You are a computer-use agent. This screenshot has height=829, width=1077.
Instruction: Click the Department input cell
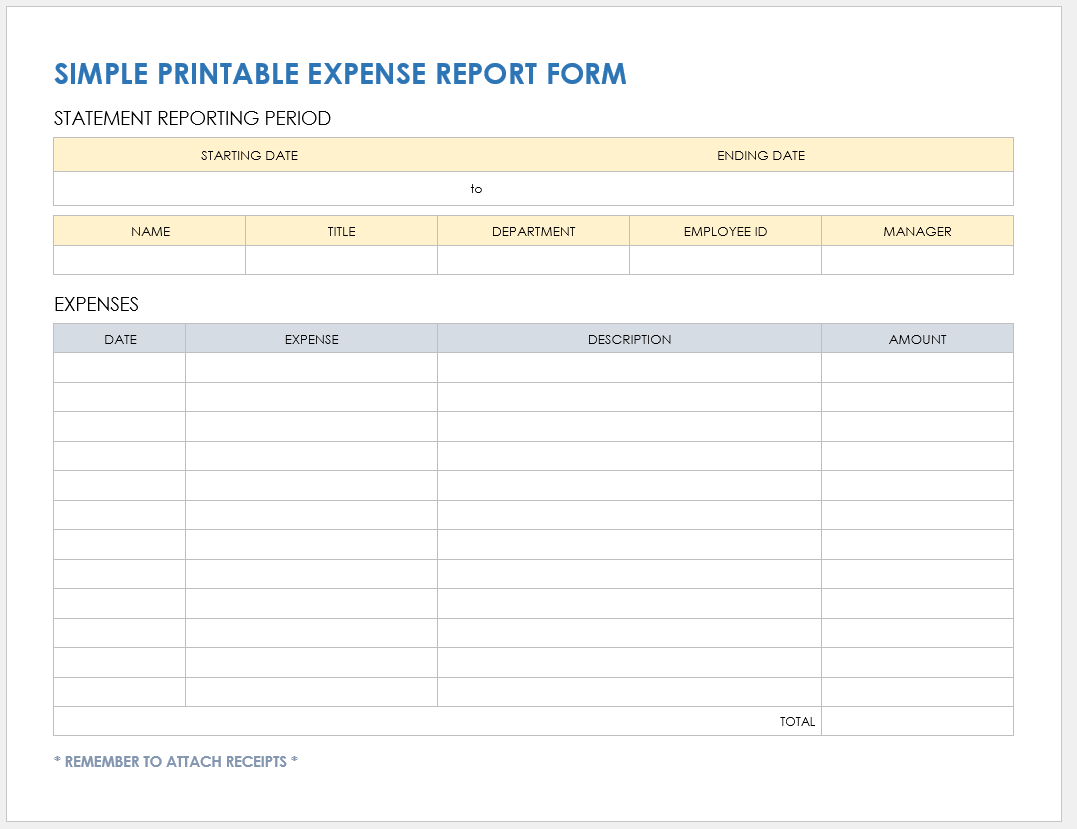[x=532, y=260]
